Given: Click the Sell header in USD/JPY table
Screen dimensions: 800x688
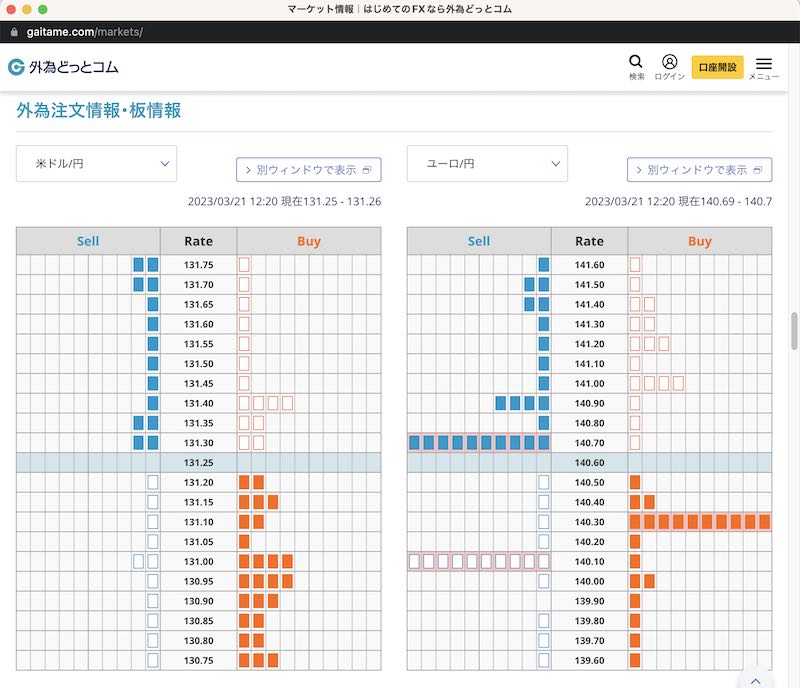Looking at the screenshot, I should coord(88,241).
